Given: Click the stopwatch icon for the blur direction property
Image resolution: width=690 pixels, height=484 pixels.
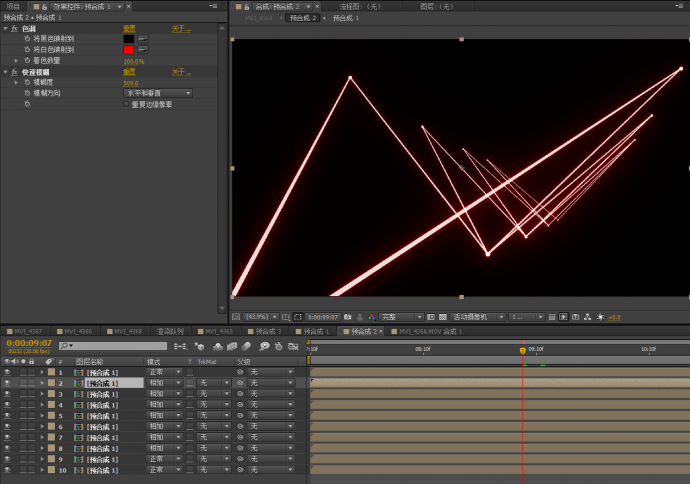Looking at the screenshot, I should pyautogui.click(x=27, y=93).
